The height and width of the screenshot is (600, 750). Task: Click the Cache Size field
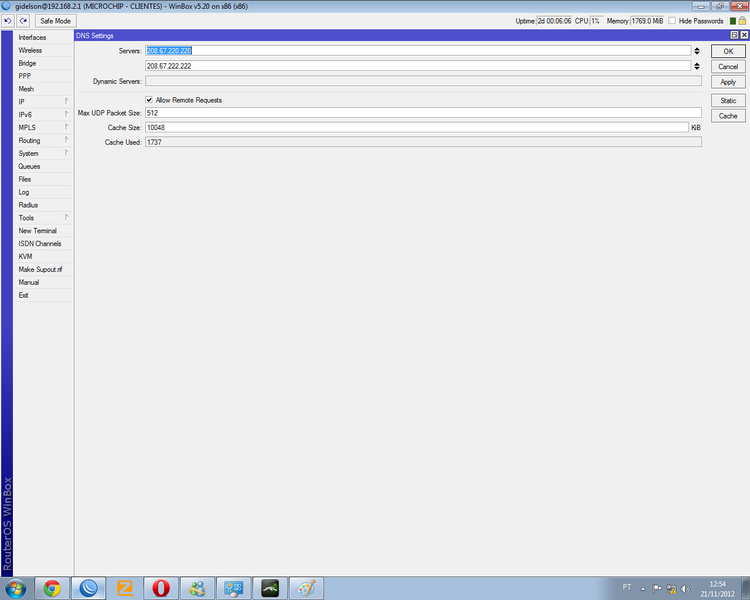(x=417, y=128)
